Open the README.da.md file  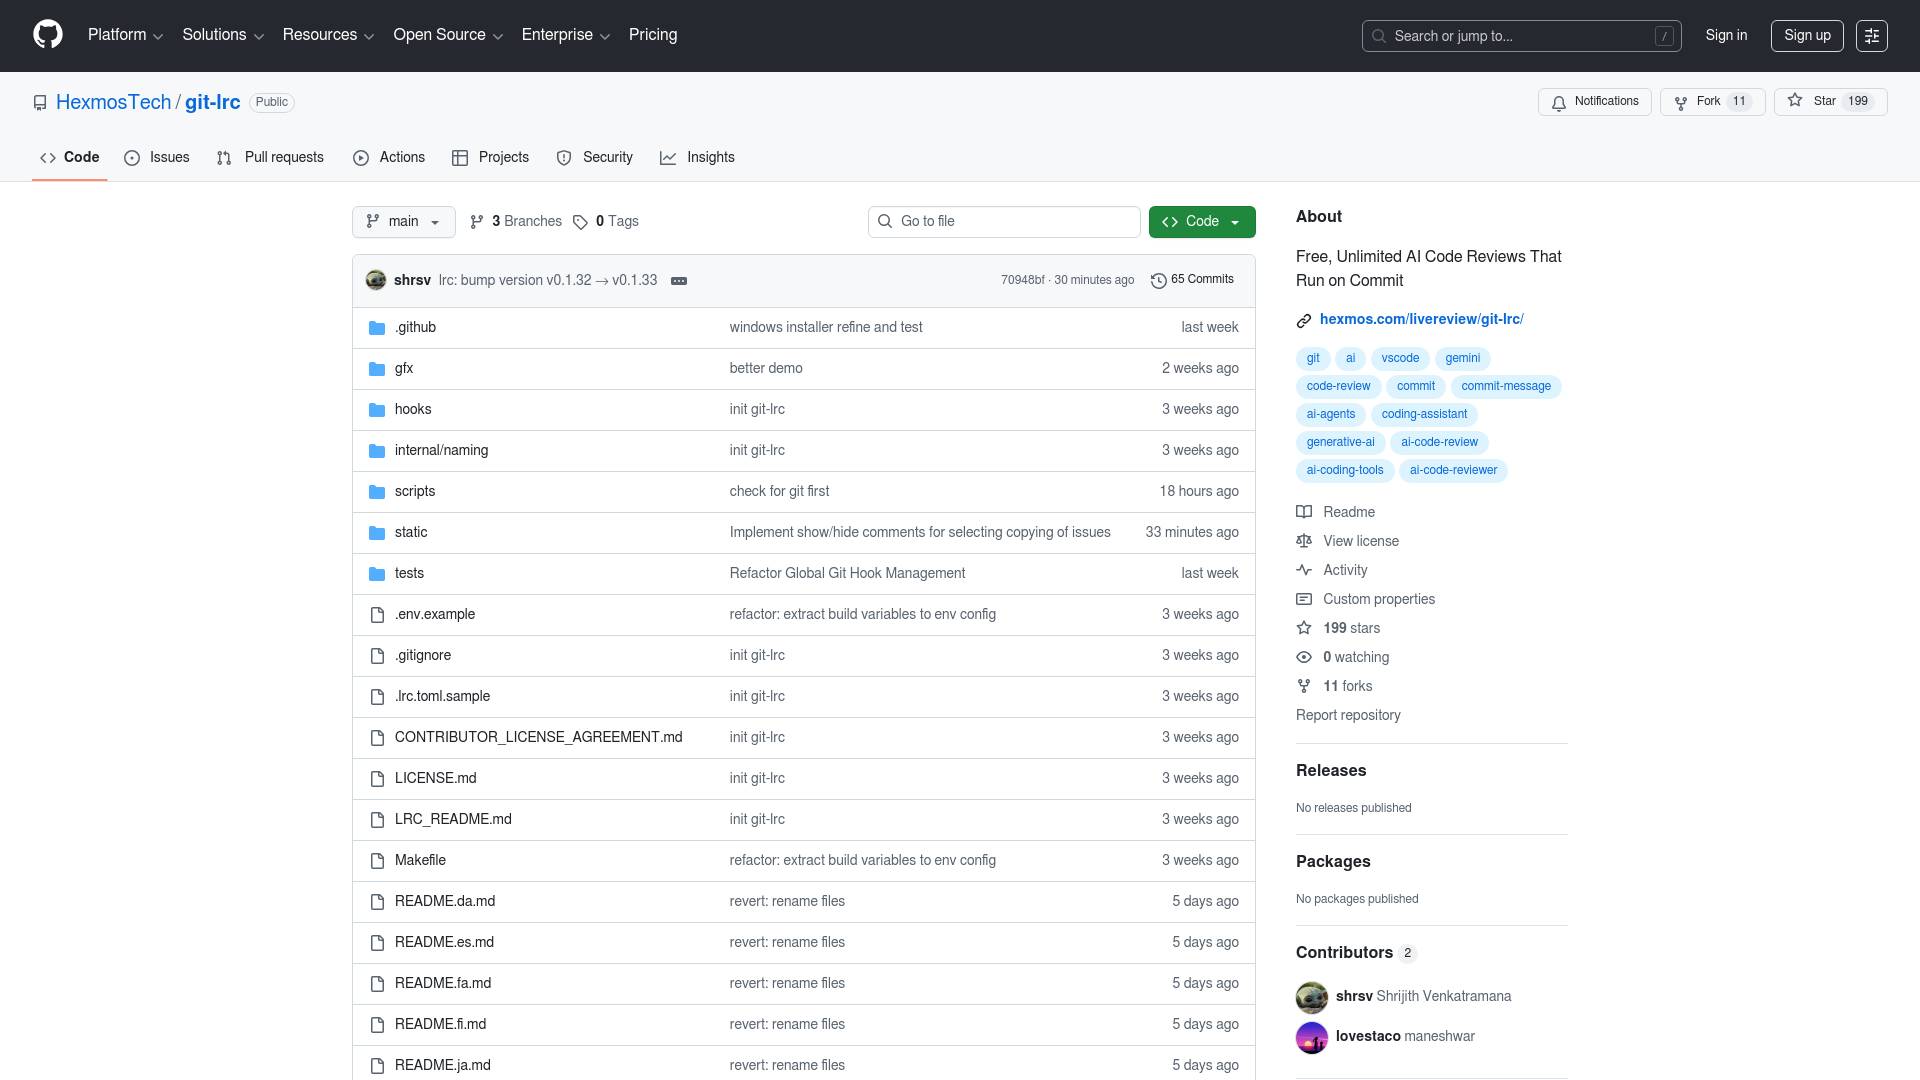445,902
